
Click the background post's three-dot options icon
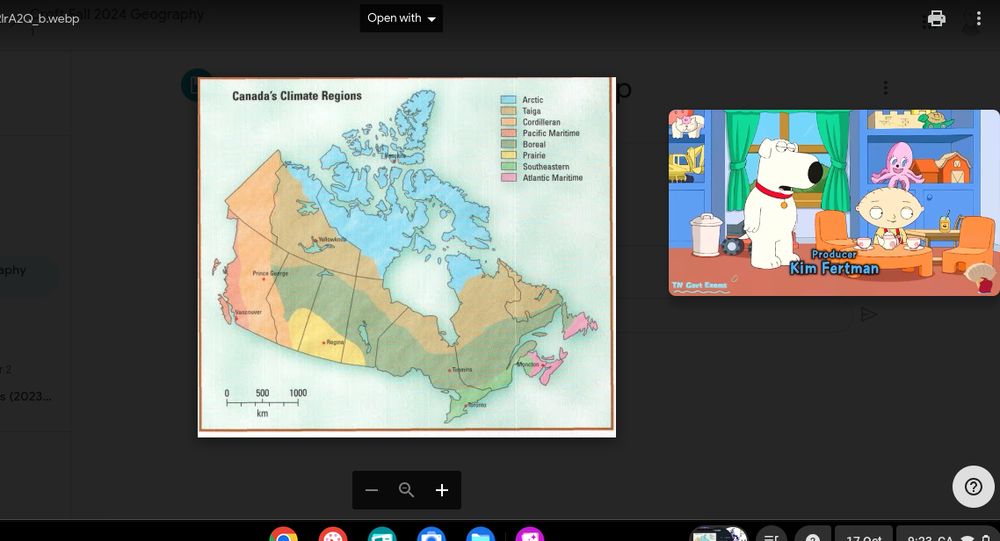tap(885, 87)
